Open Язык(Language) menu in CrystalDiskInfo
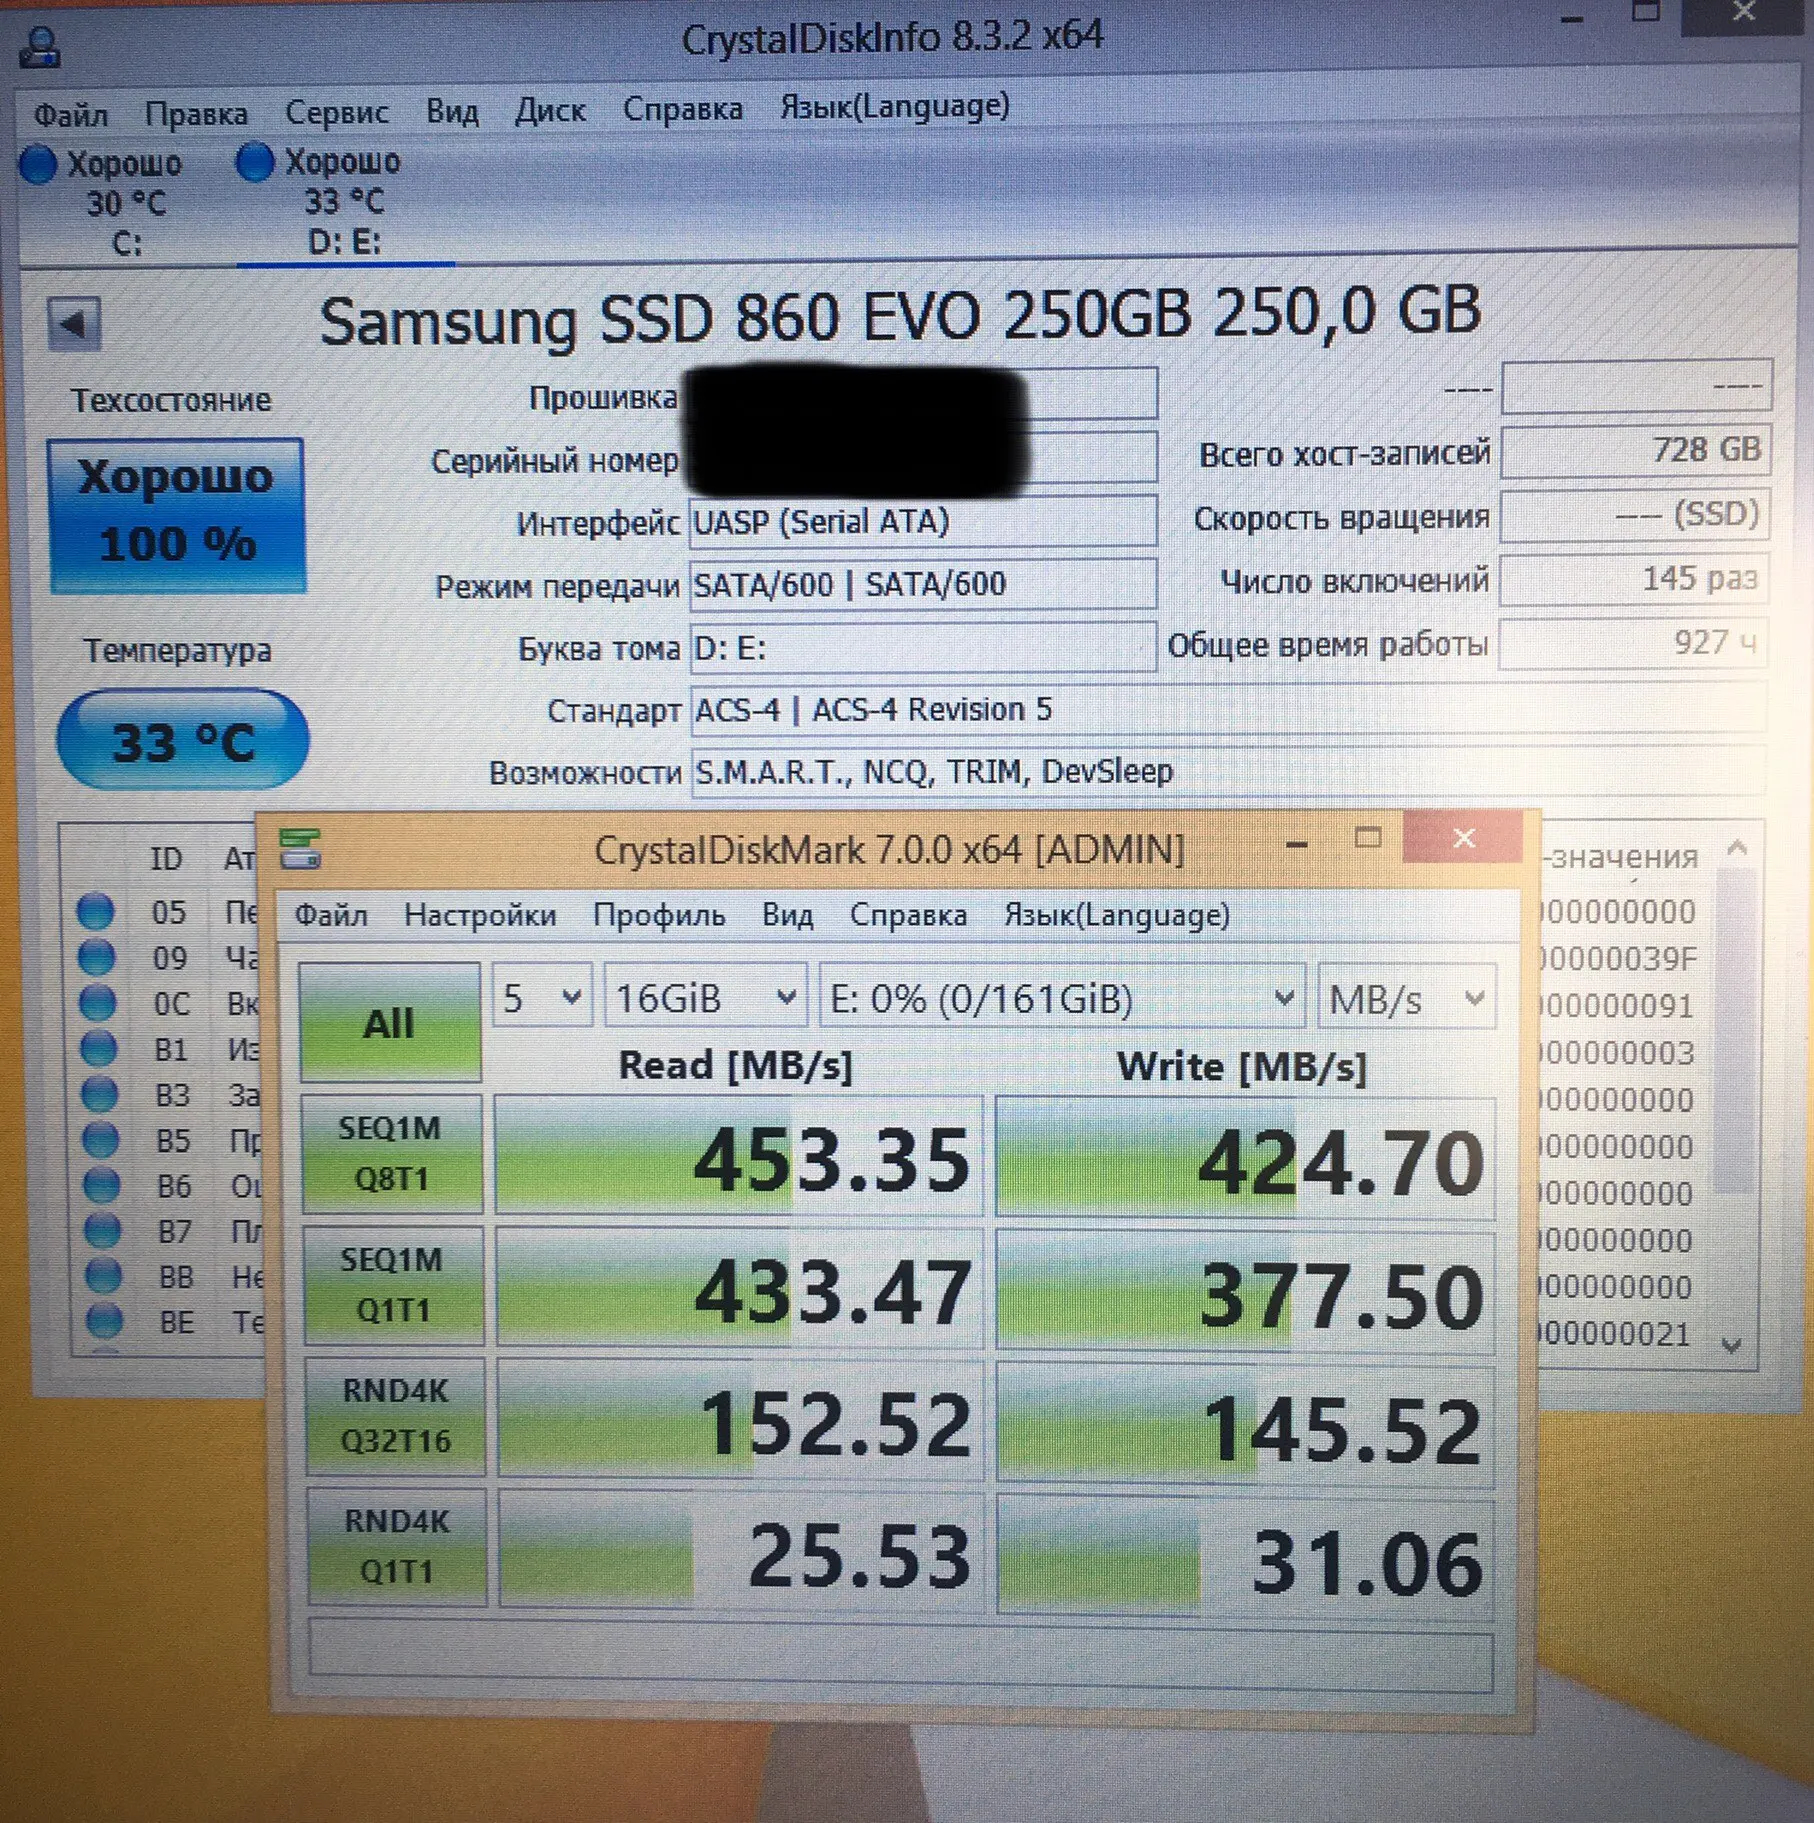Viewport: 1814px width, 1823px height. [x=895, y=106]
